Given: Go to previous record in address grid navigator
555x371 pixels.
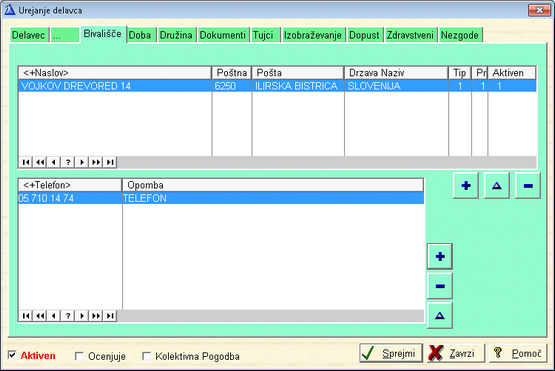Looking at the screenshot, I should coord(53,162).
